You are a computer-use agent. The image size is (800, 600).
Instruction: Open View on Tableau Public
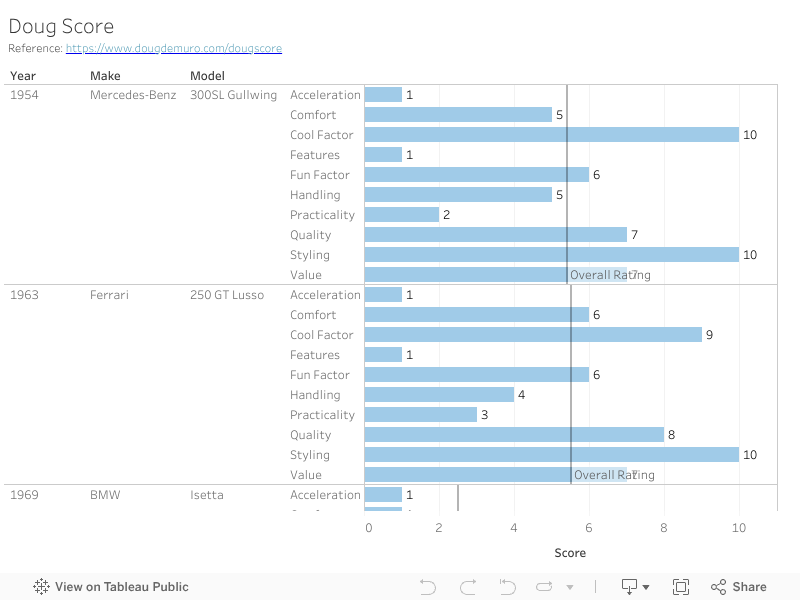pyautogui.click(x=111, y=587)
